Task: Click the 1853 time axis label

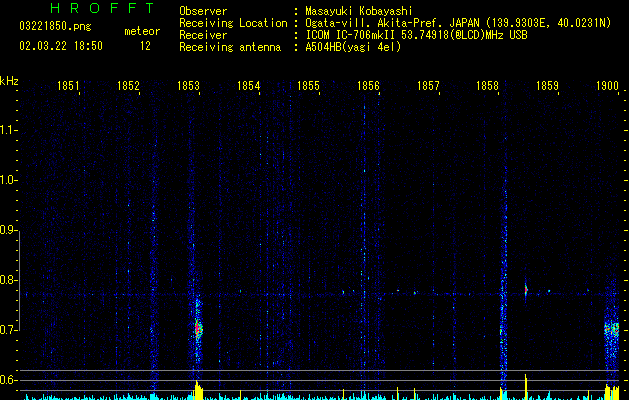Action: coord(188,86)
